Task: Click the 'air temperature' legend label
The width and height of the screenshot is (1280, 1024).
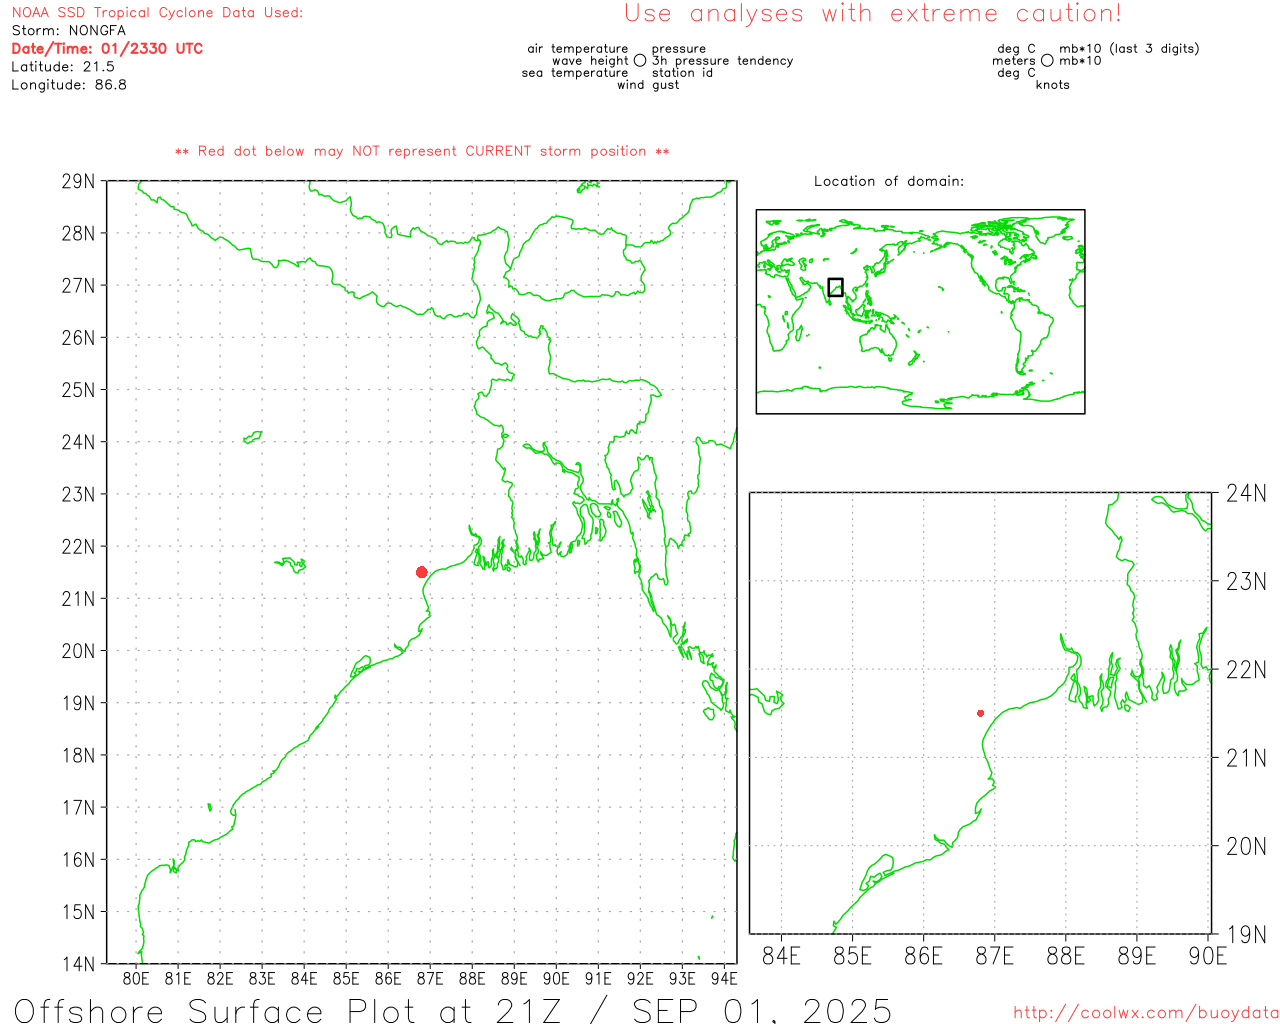Action: pos(578,49)
